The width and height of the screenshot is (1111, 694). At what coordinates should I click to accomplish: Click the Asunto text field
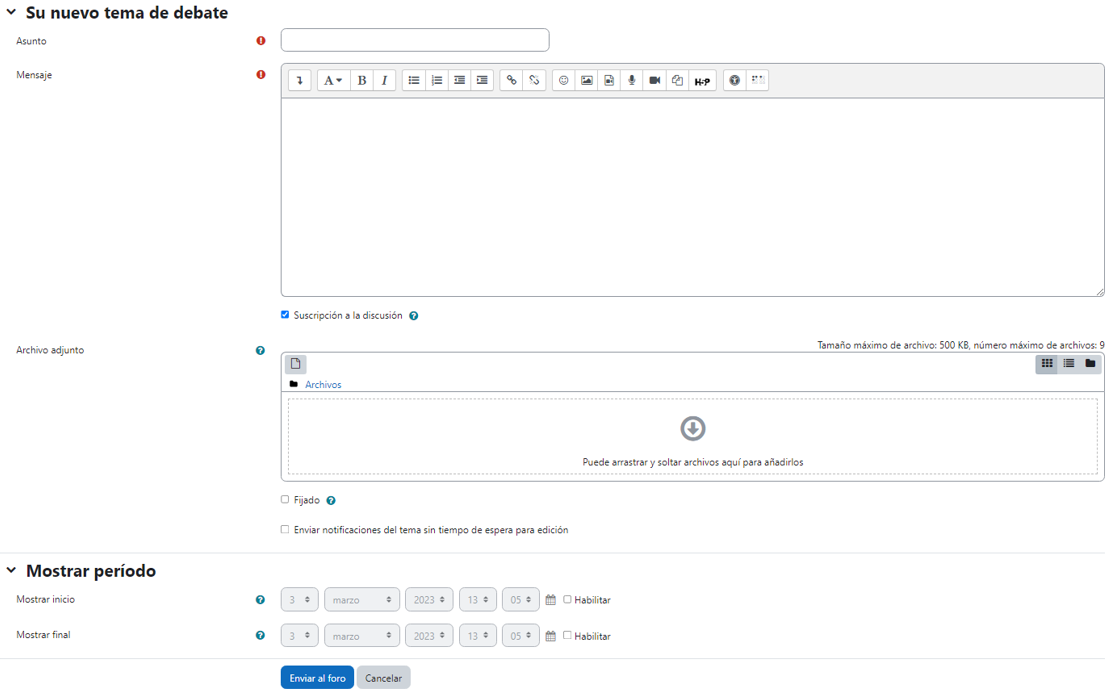coord(414,40)
